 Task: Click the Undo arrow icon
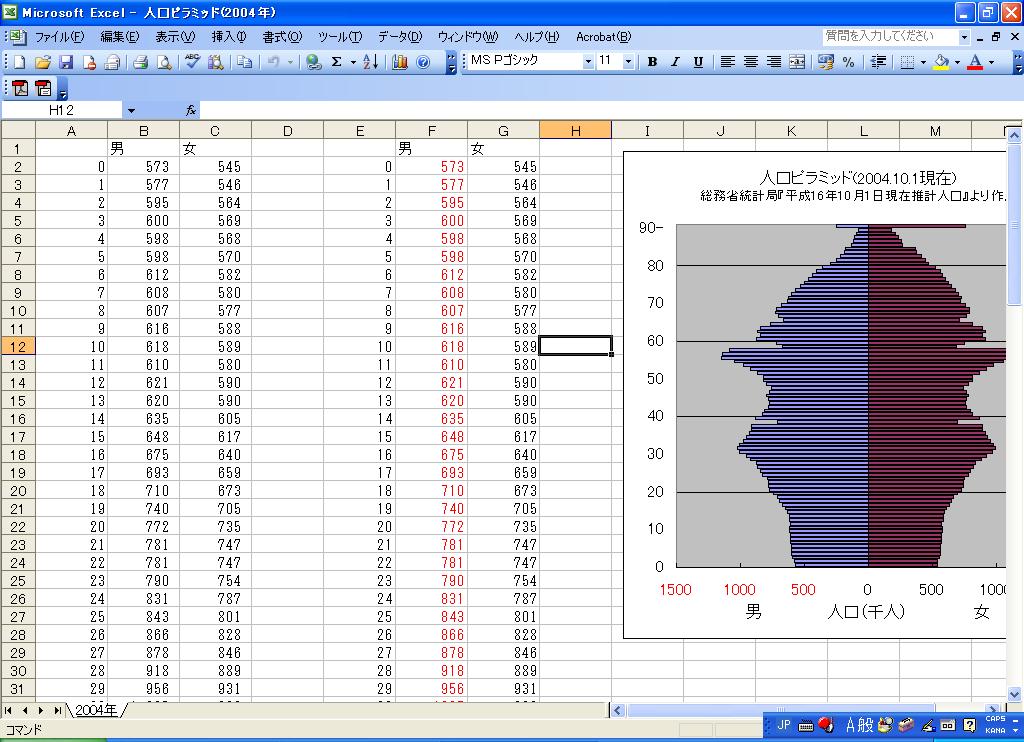pyautogui.click(x=274, y=62)
